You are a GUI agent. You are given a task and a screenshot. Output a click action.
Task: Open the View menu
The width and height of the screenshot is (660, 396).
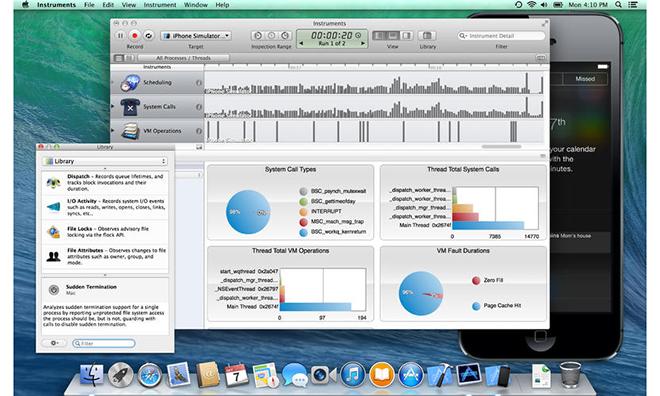coord(128,5)
